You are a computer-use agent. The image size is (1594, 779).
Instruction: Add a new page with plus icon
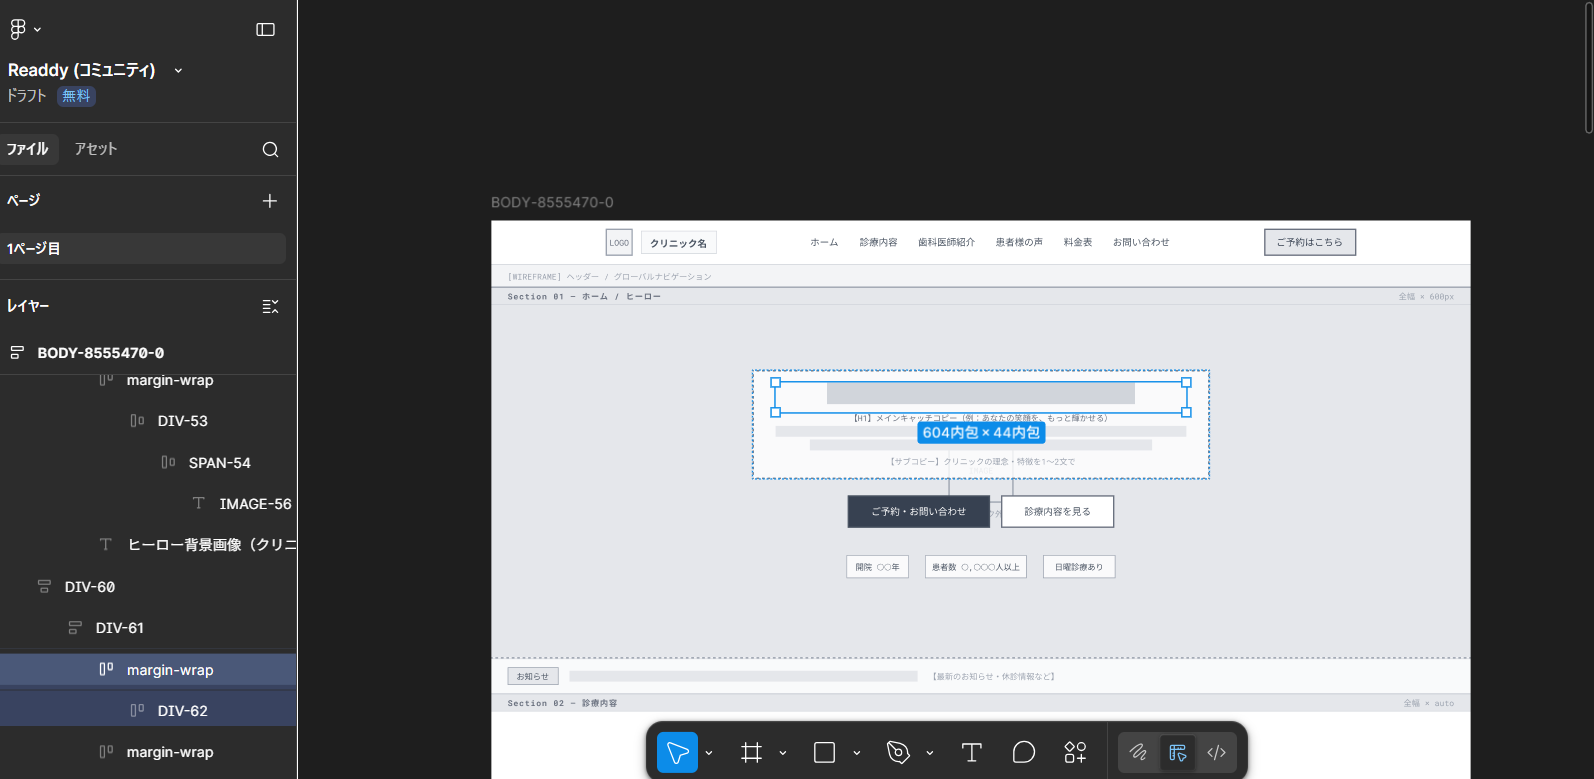point(270,201)
